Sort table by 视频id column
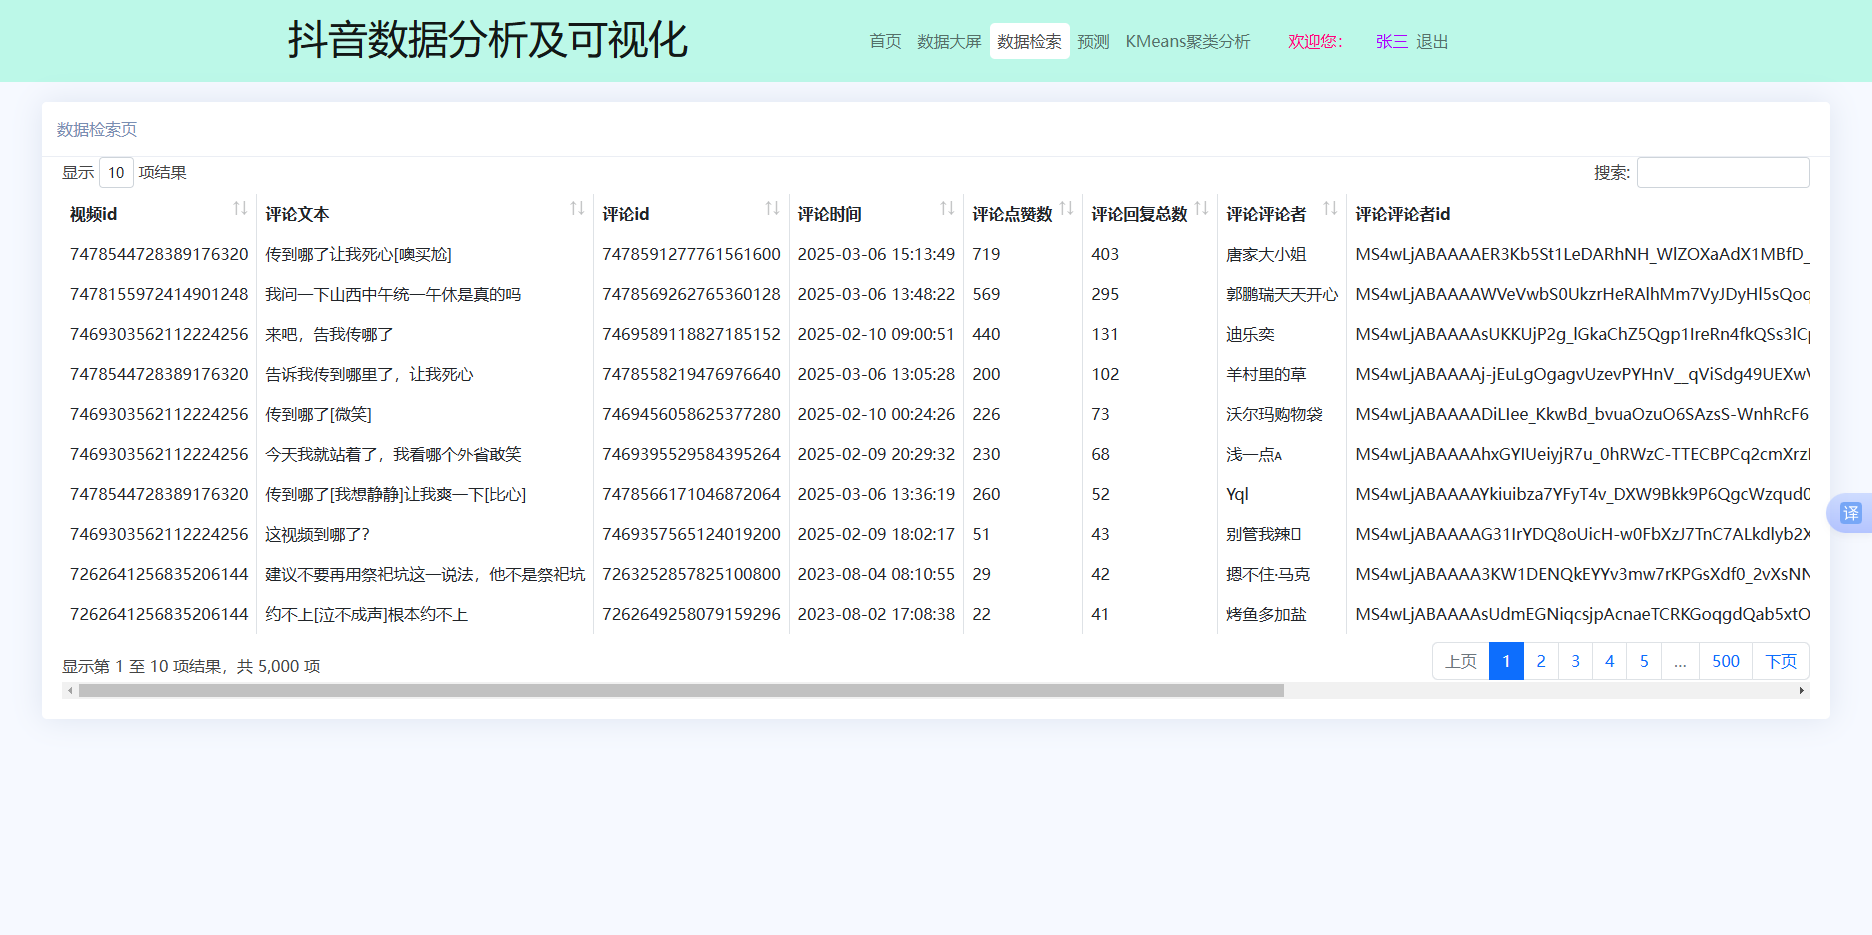This screenshot has height=935, width=1872. click(158, 213)
